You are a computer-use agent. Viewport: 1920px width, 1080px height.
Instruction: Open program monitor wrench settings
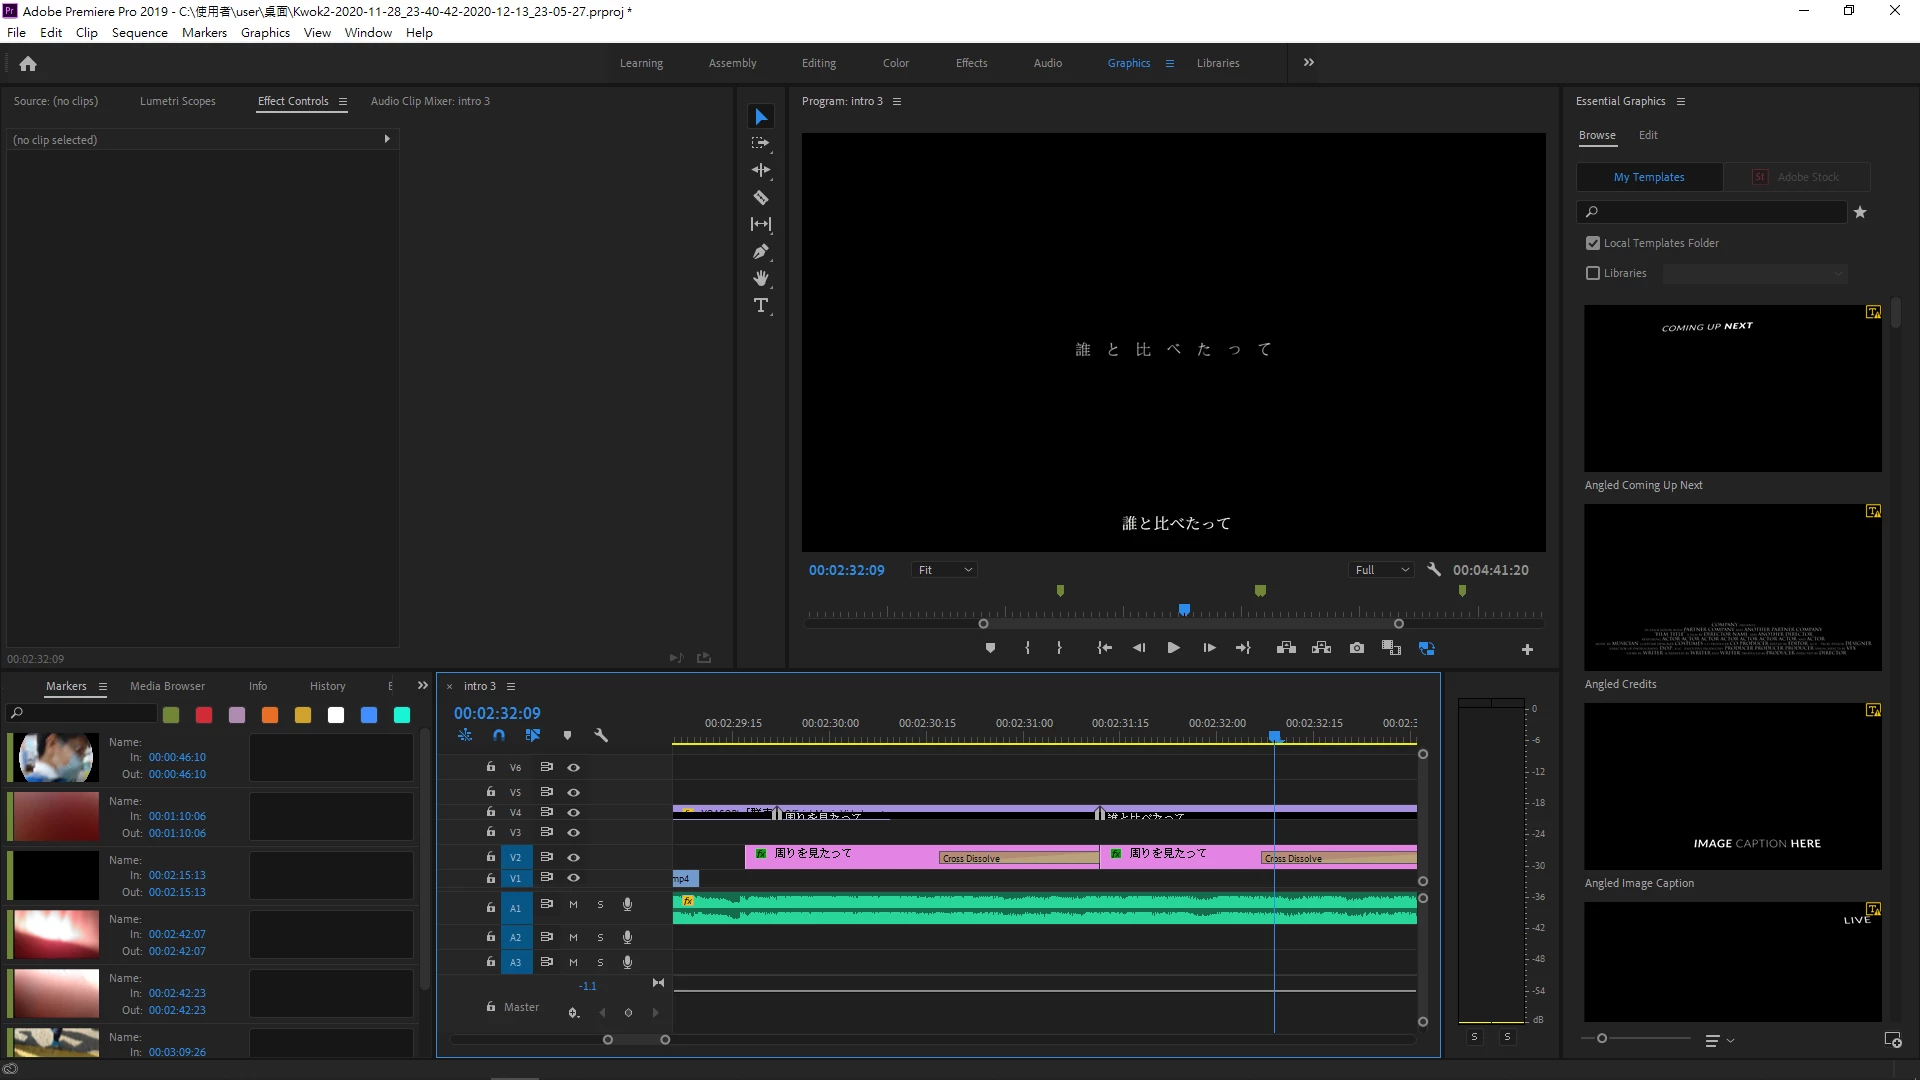coord(1433,569)
